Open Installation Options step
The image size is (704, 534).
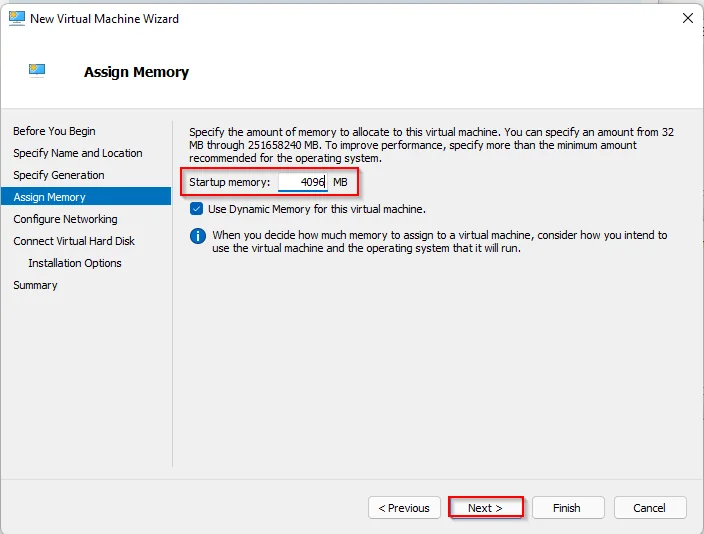tap(75, 263)
